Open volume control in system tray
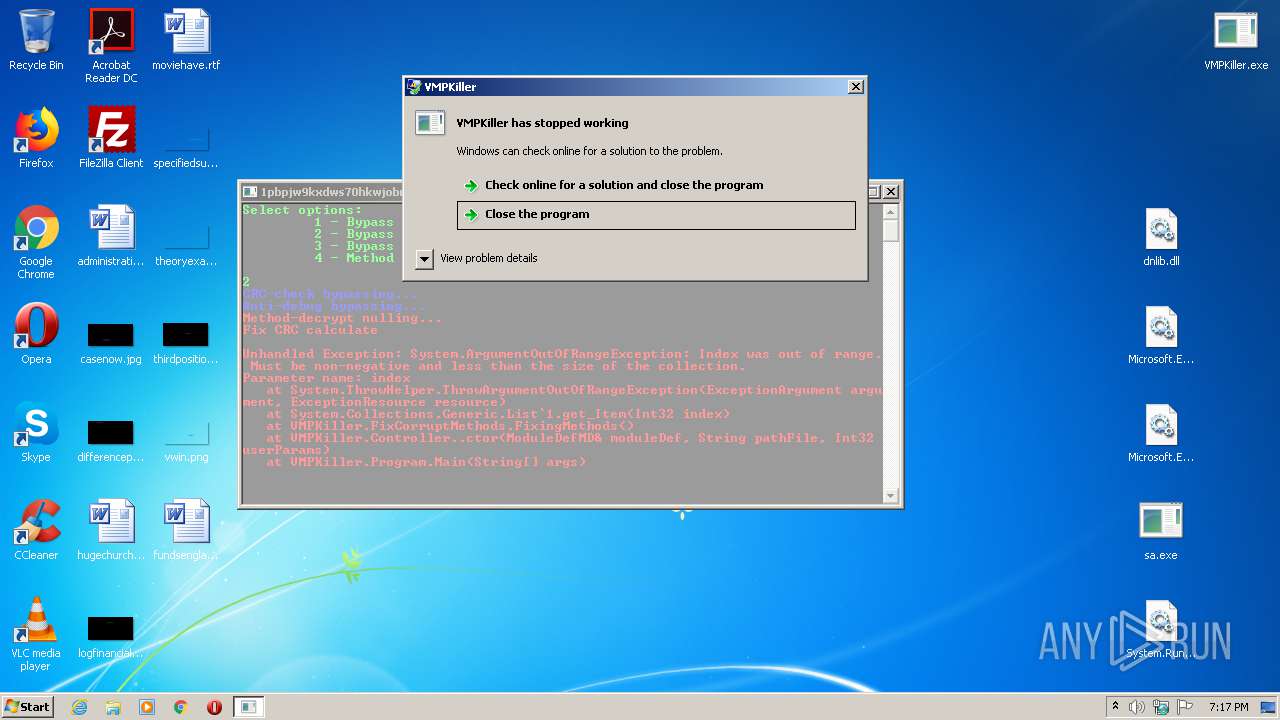The height and width of the screenshot is (720, 1280). [1137, 707]
